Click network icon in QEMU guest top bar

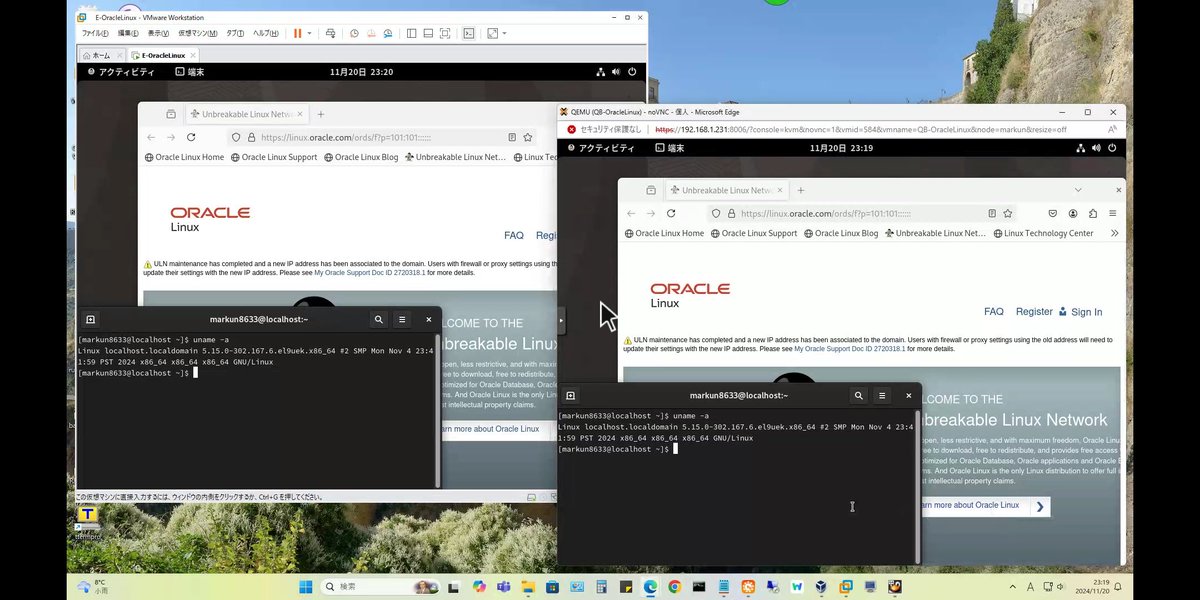1080,148
